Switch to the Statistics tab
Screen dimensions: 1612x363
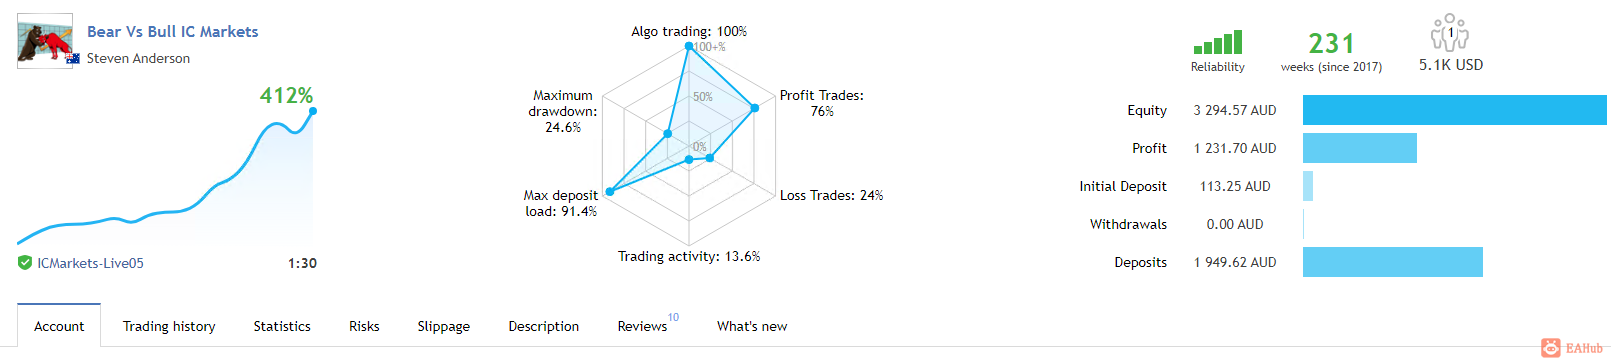click(282, 326)
